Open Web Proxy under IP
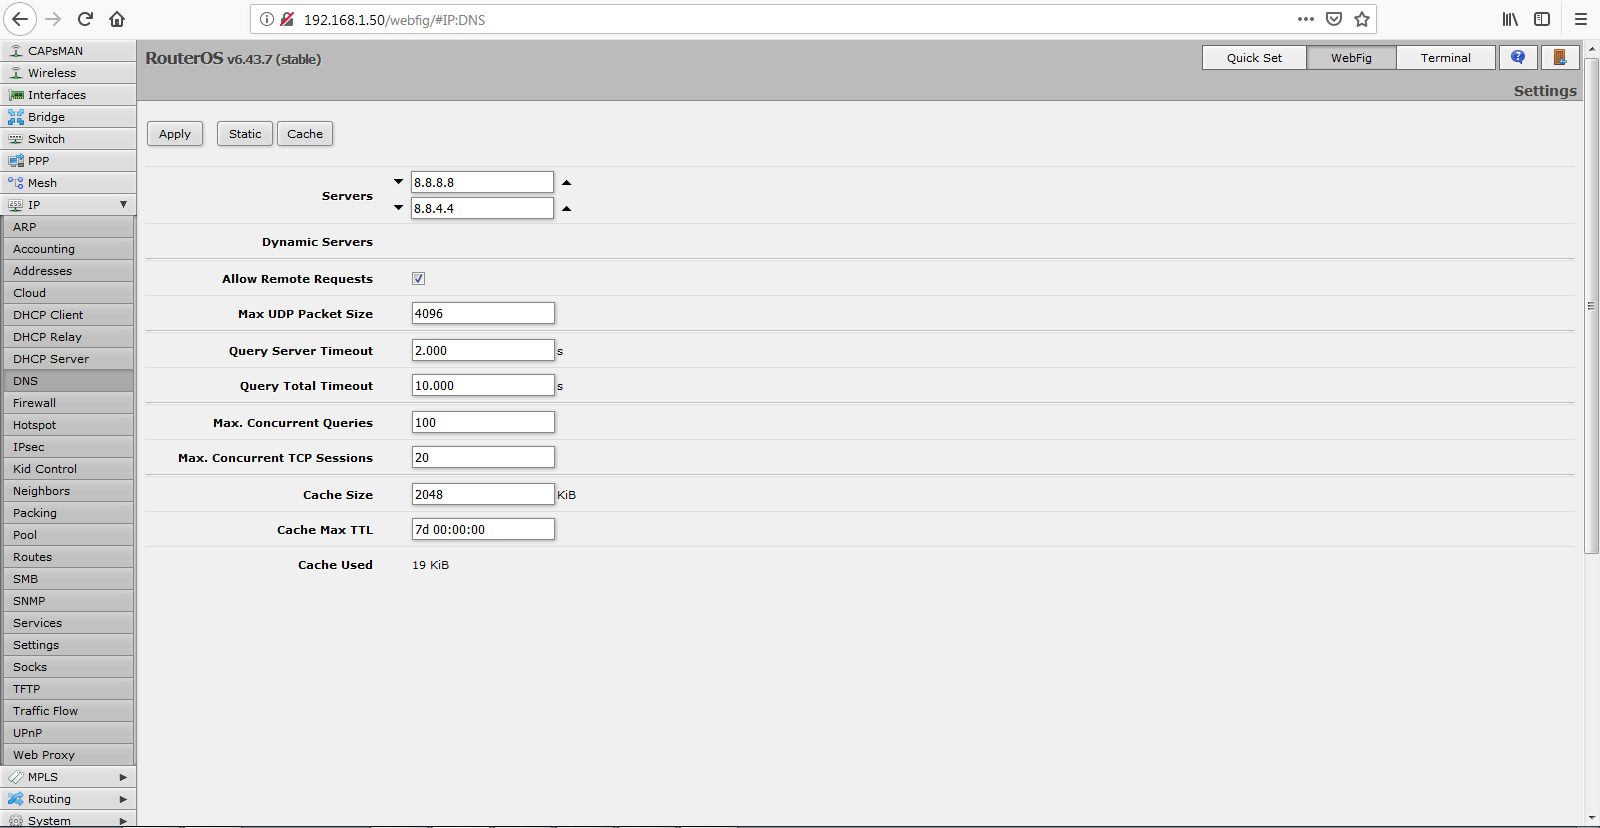This screenshot has height=828, width=1600. pos(68,755)
